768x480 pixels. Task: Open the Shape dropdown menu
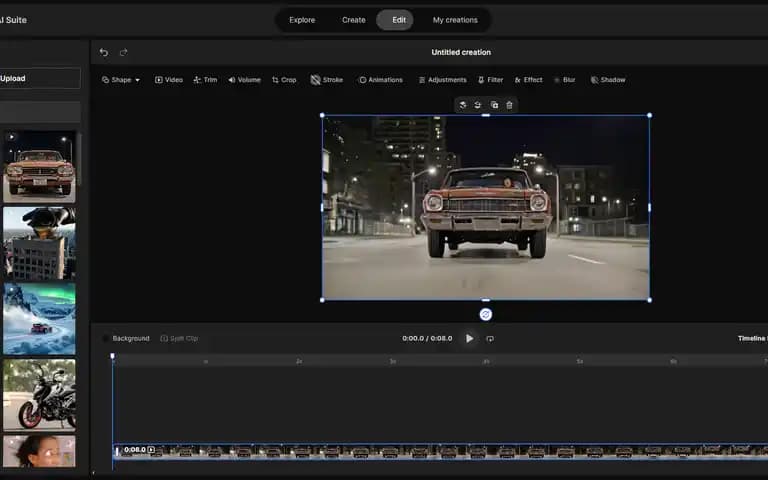pyautogui.click(x=120, y=80)
